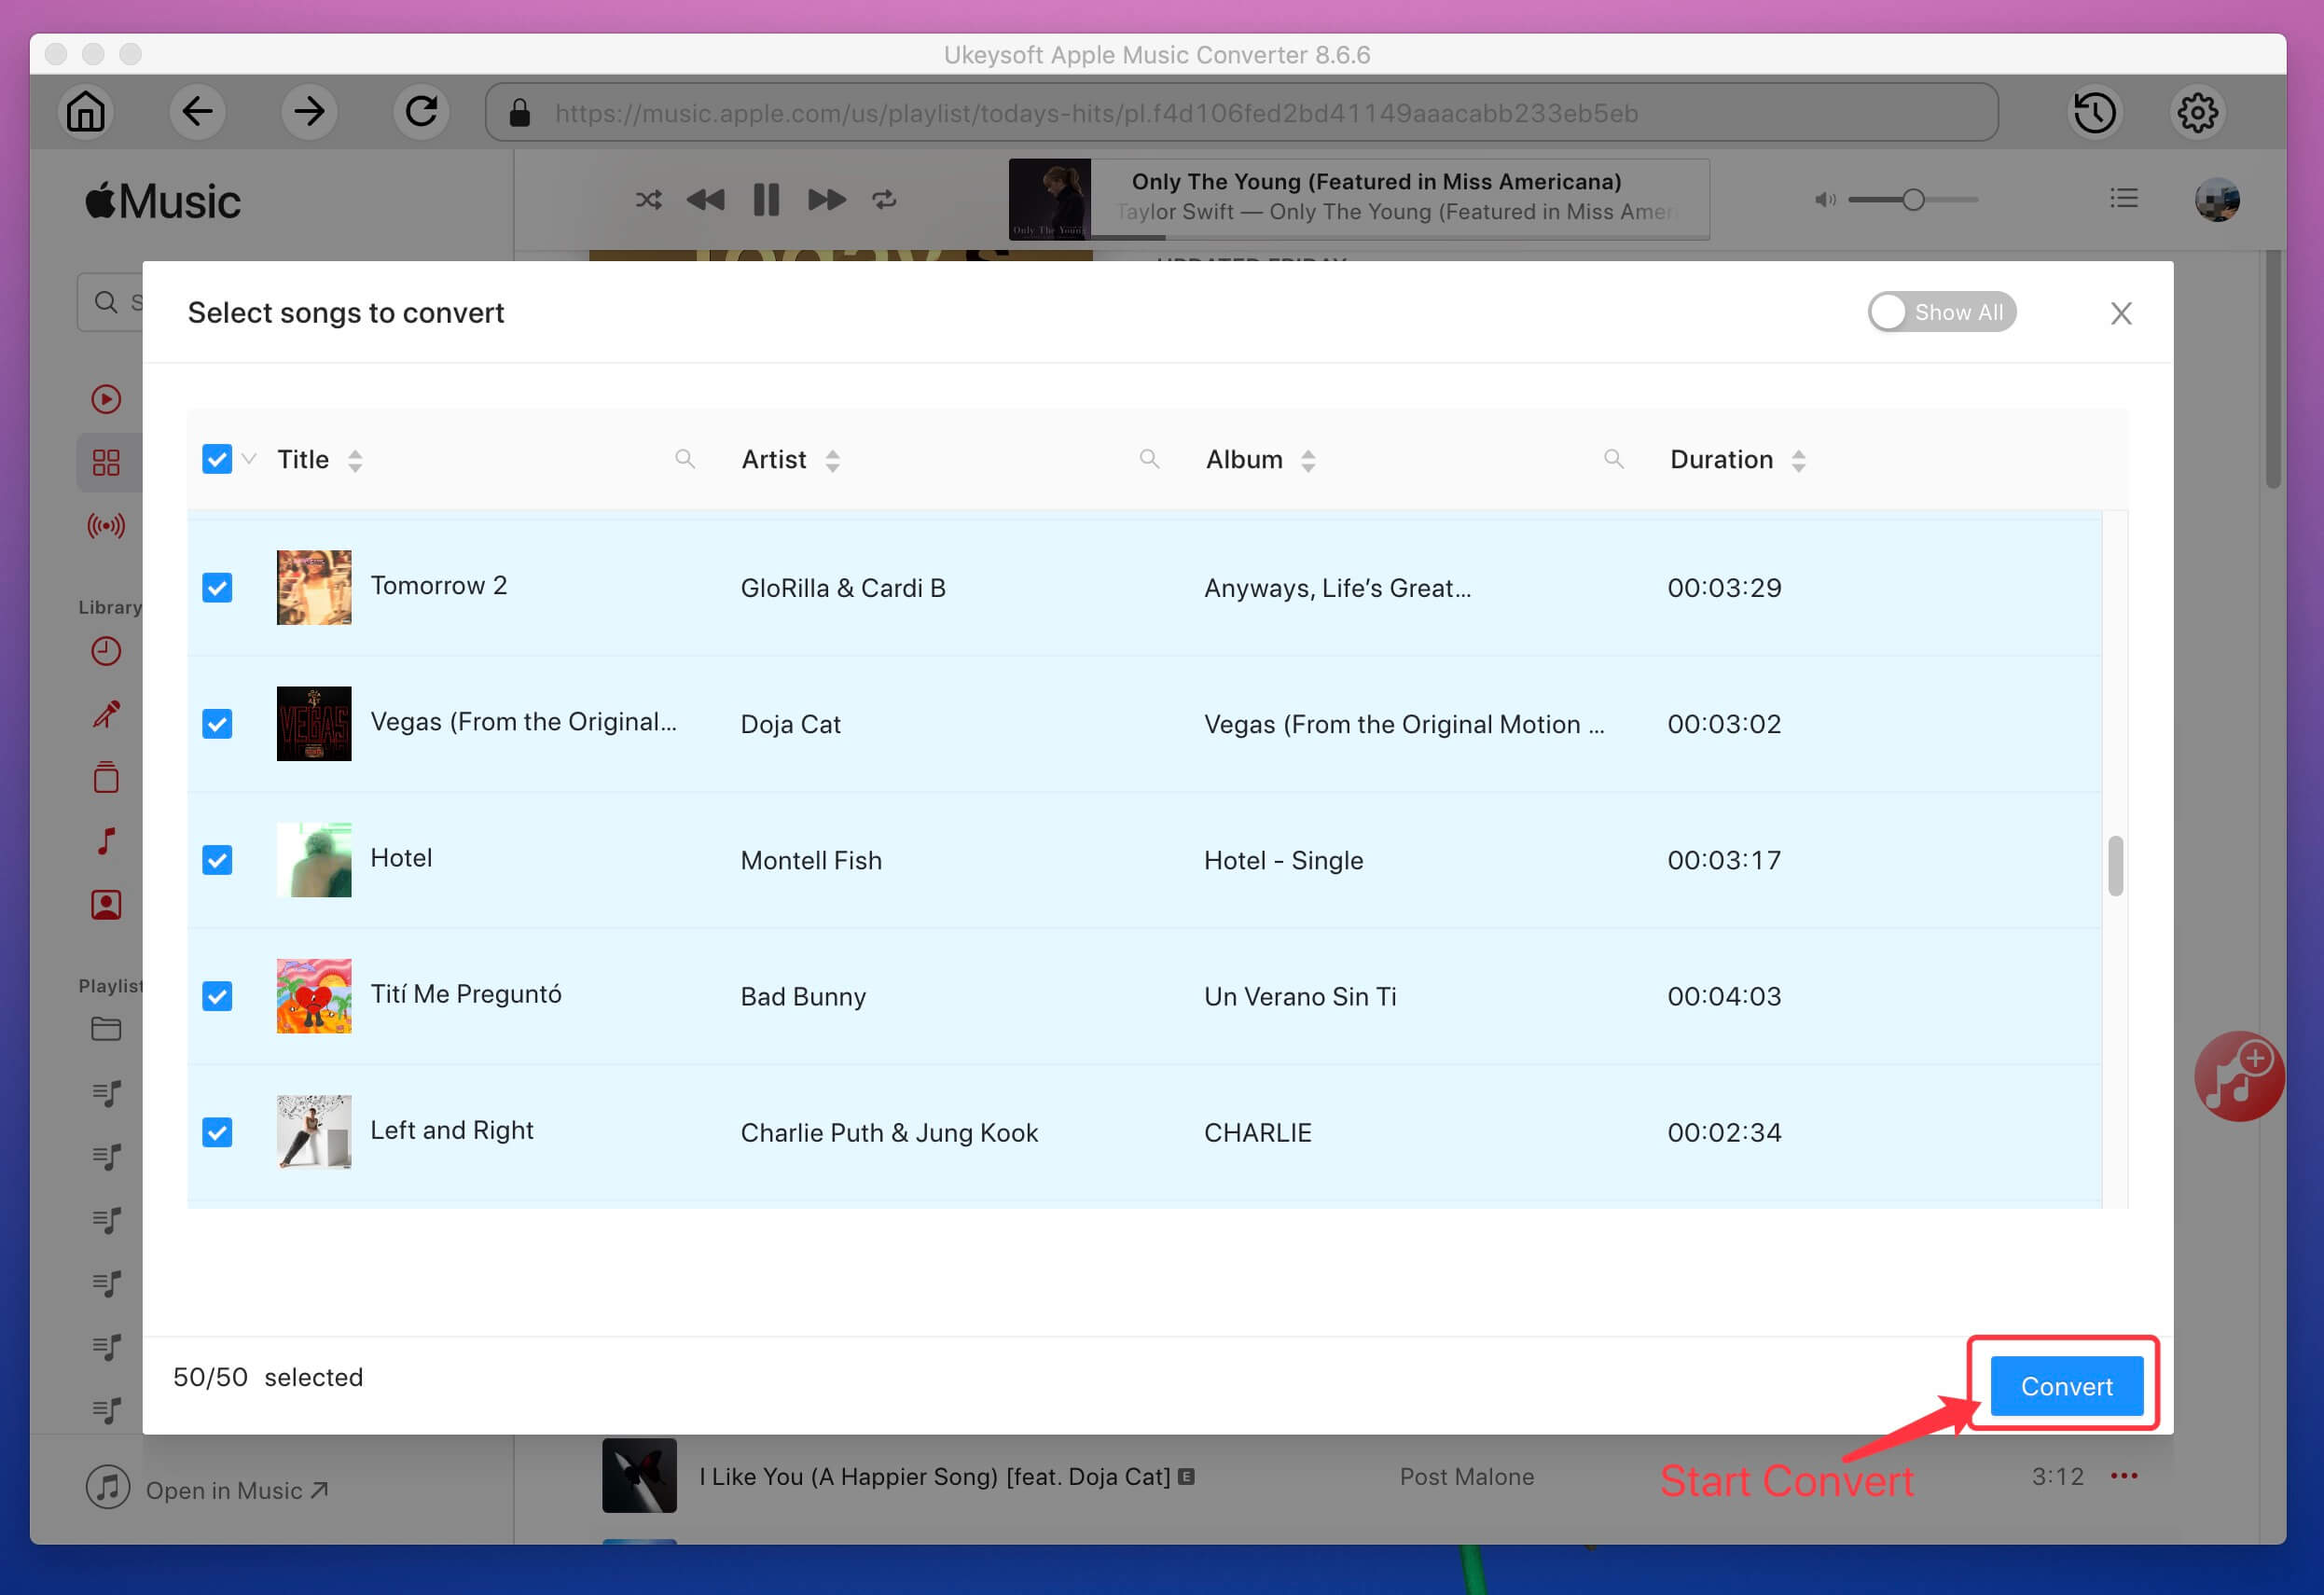This screenshot has height=1595, width=2324.
Task: Drag the volume slider control
Action: [1915, 200]
